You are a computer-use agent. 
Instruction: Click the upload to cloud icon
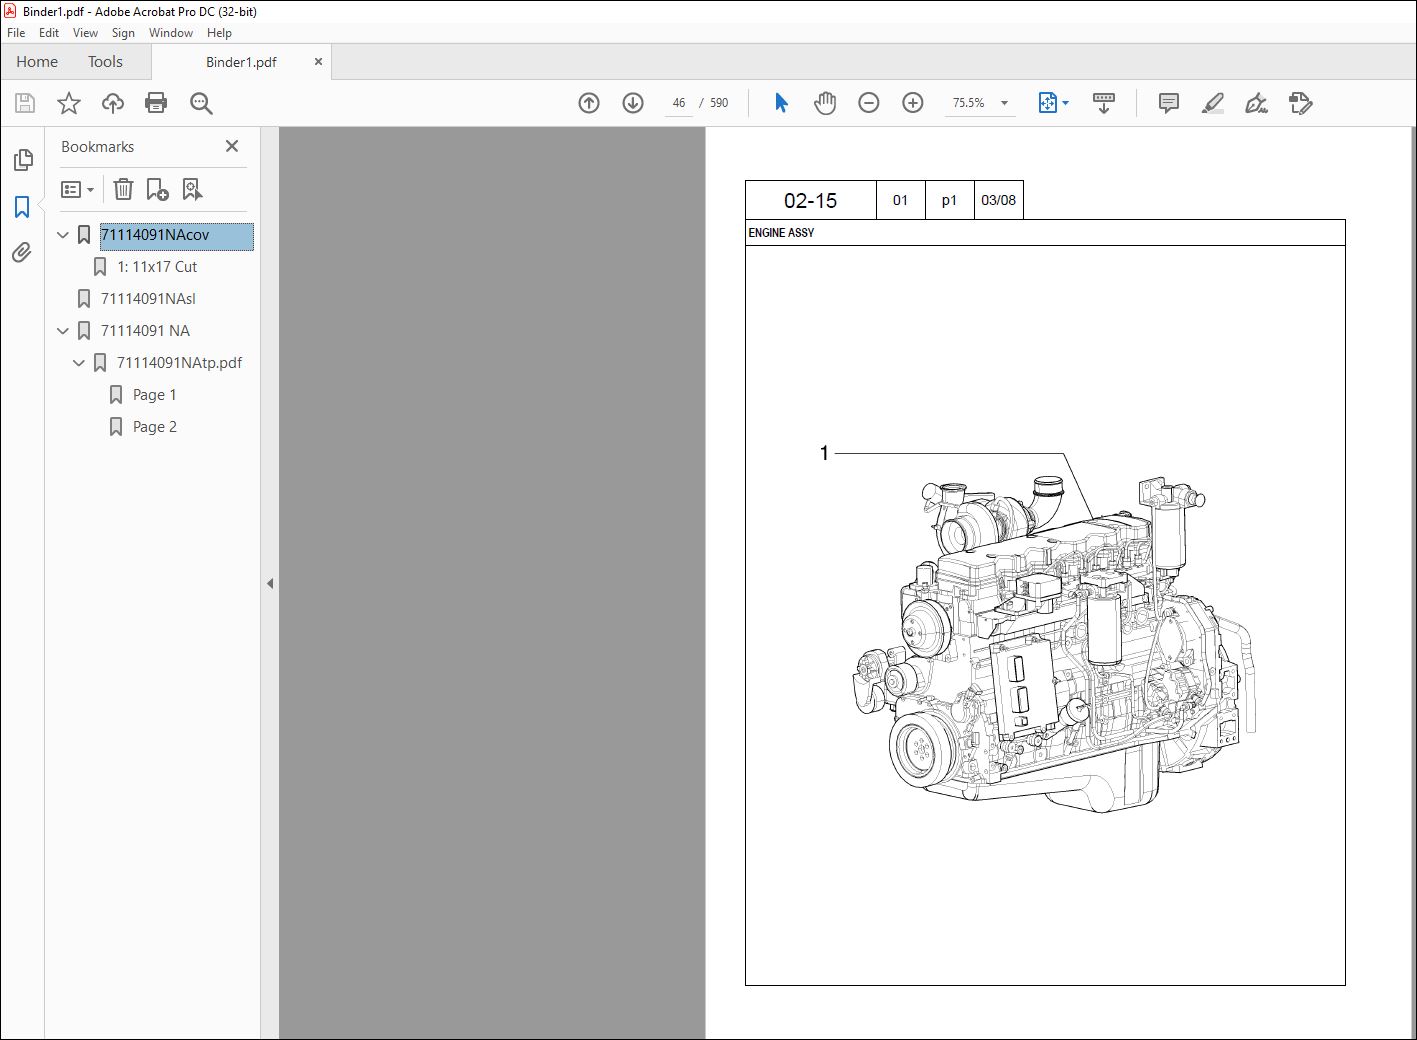pos(113,103)
